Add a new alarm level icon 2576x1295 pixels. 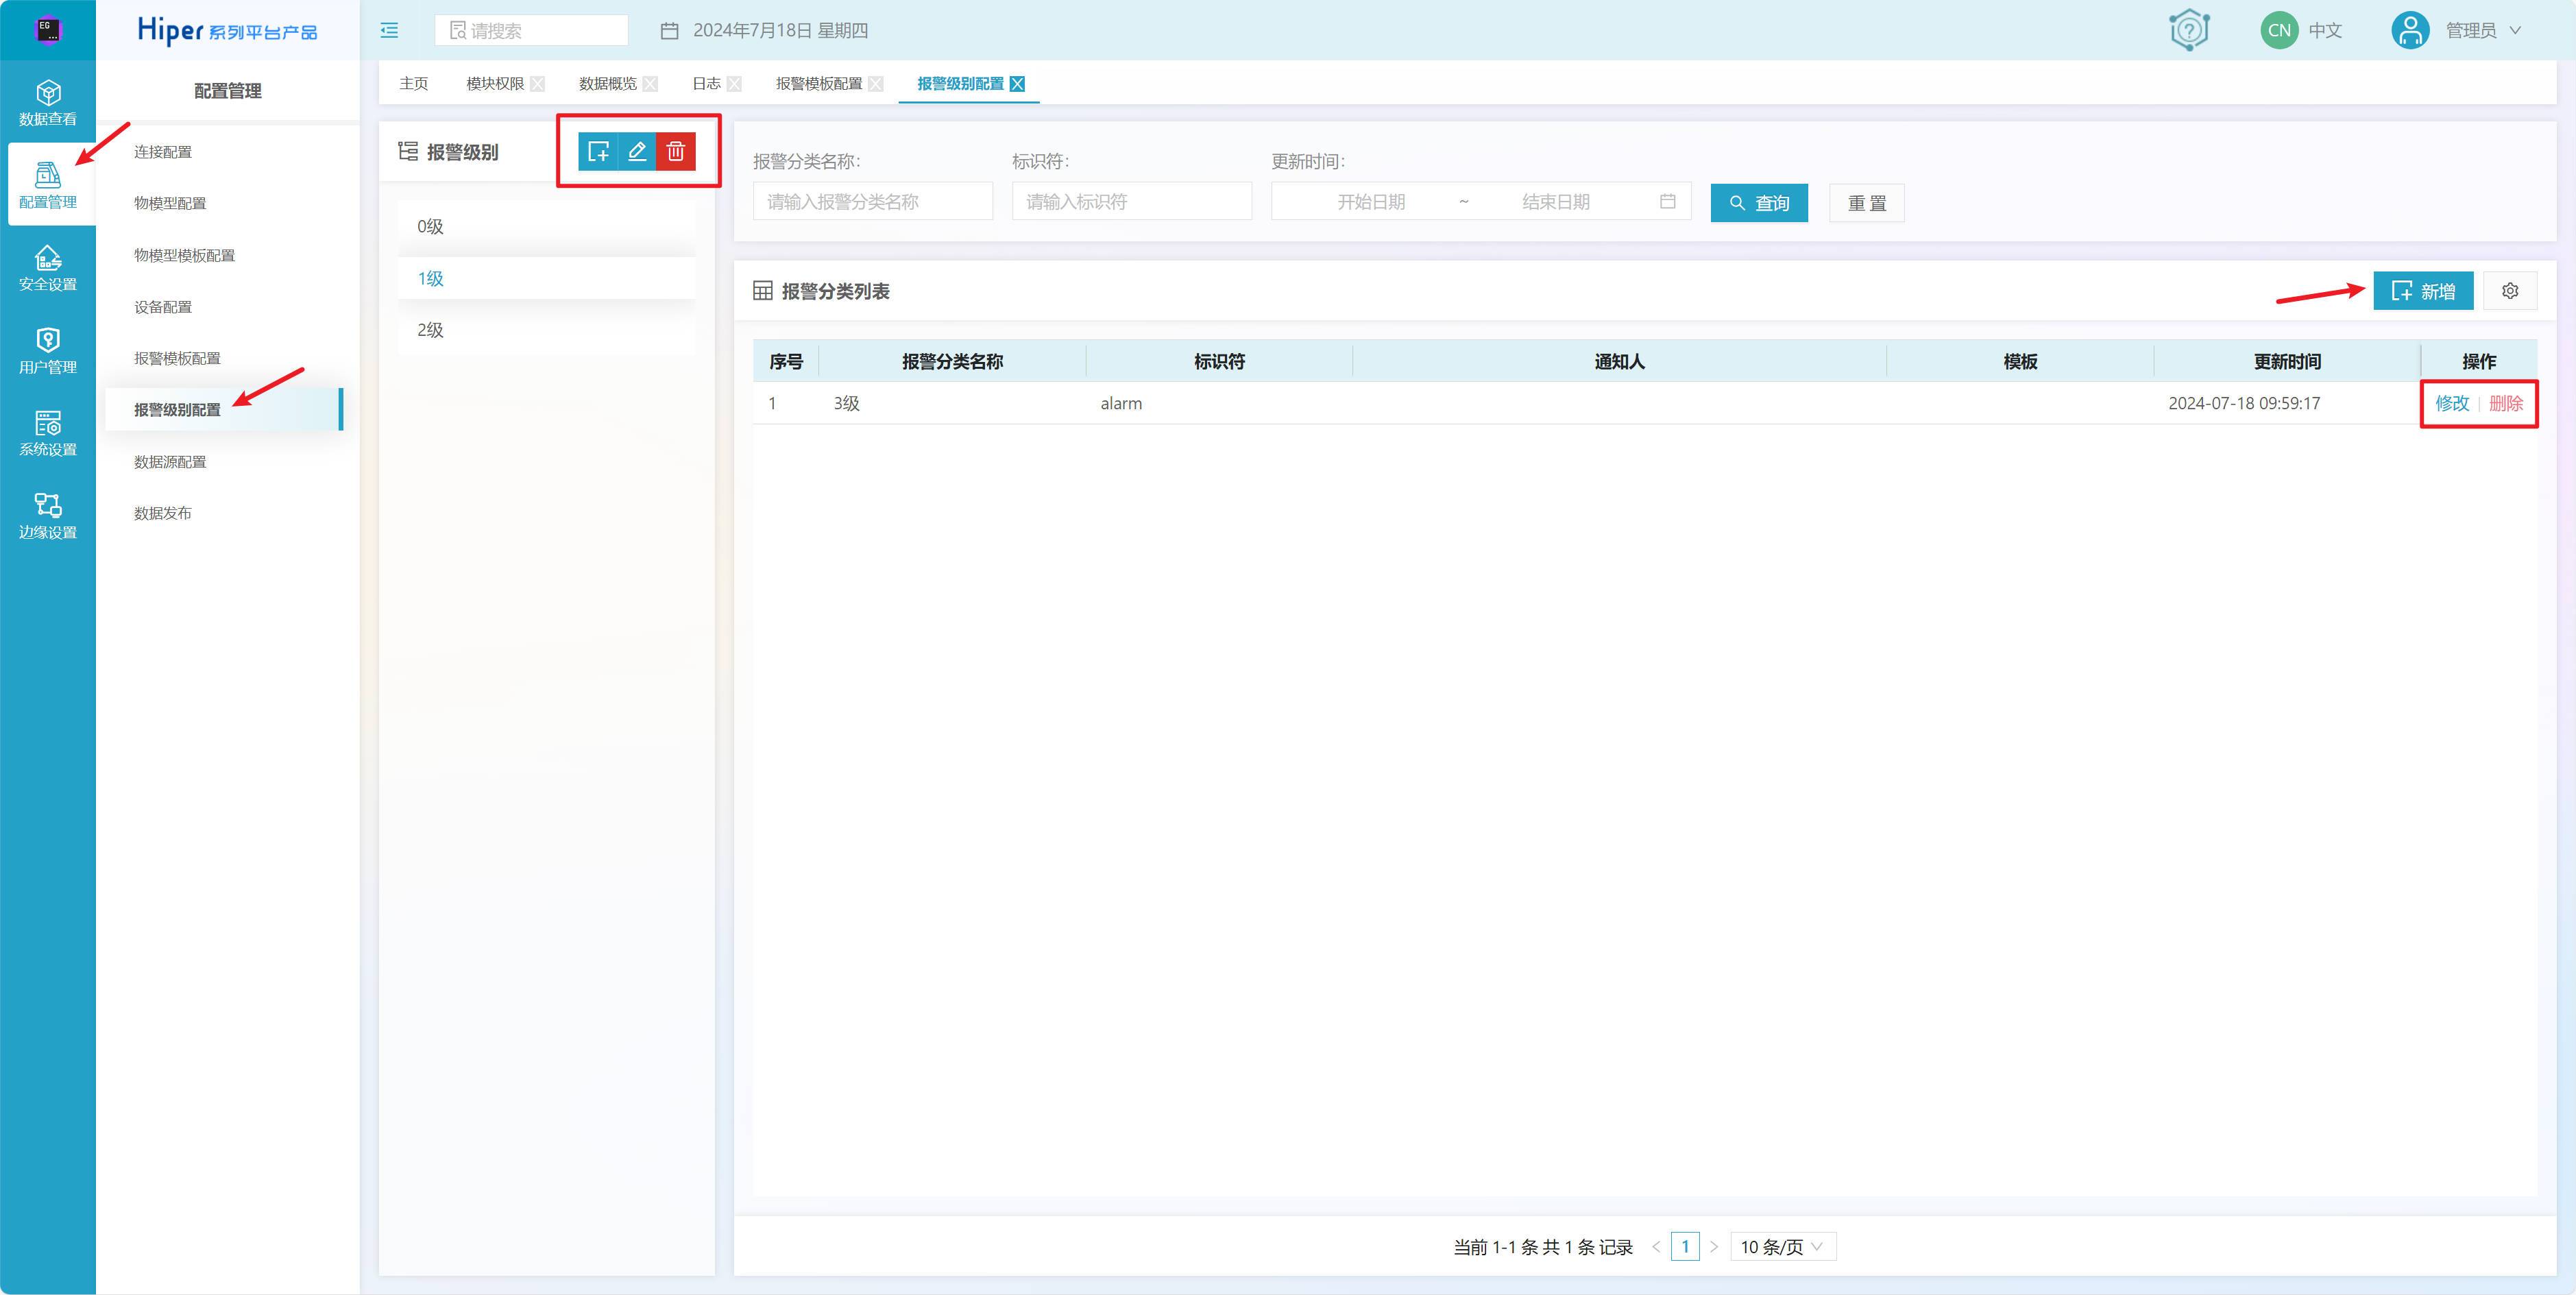(x=598, y=151)
